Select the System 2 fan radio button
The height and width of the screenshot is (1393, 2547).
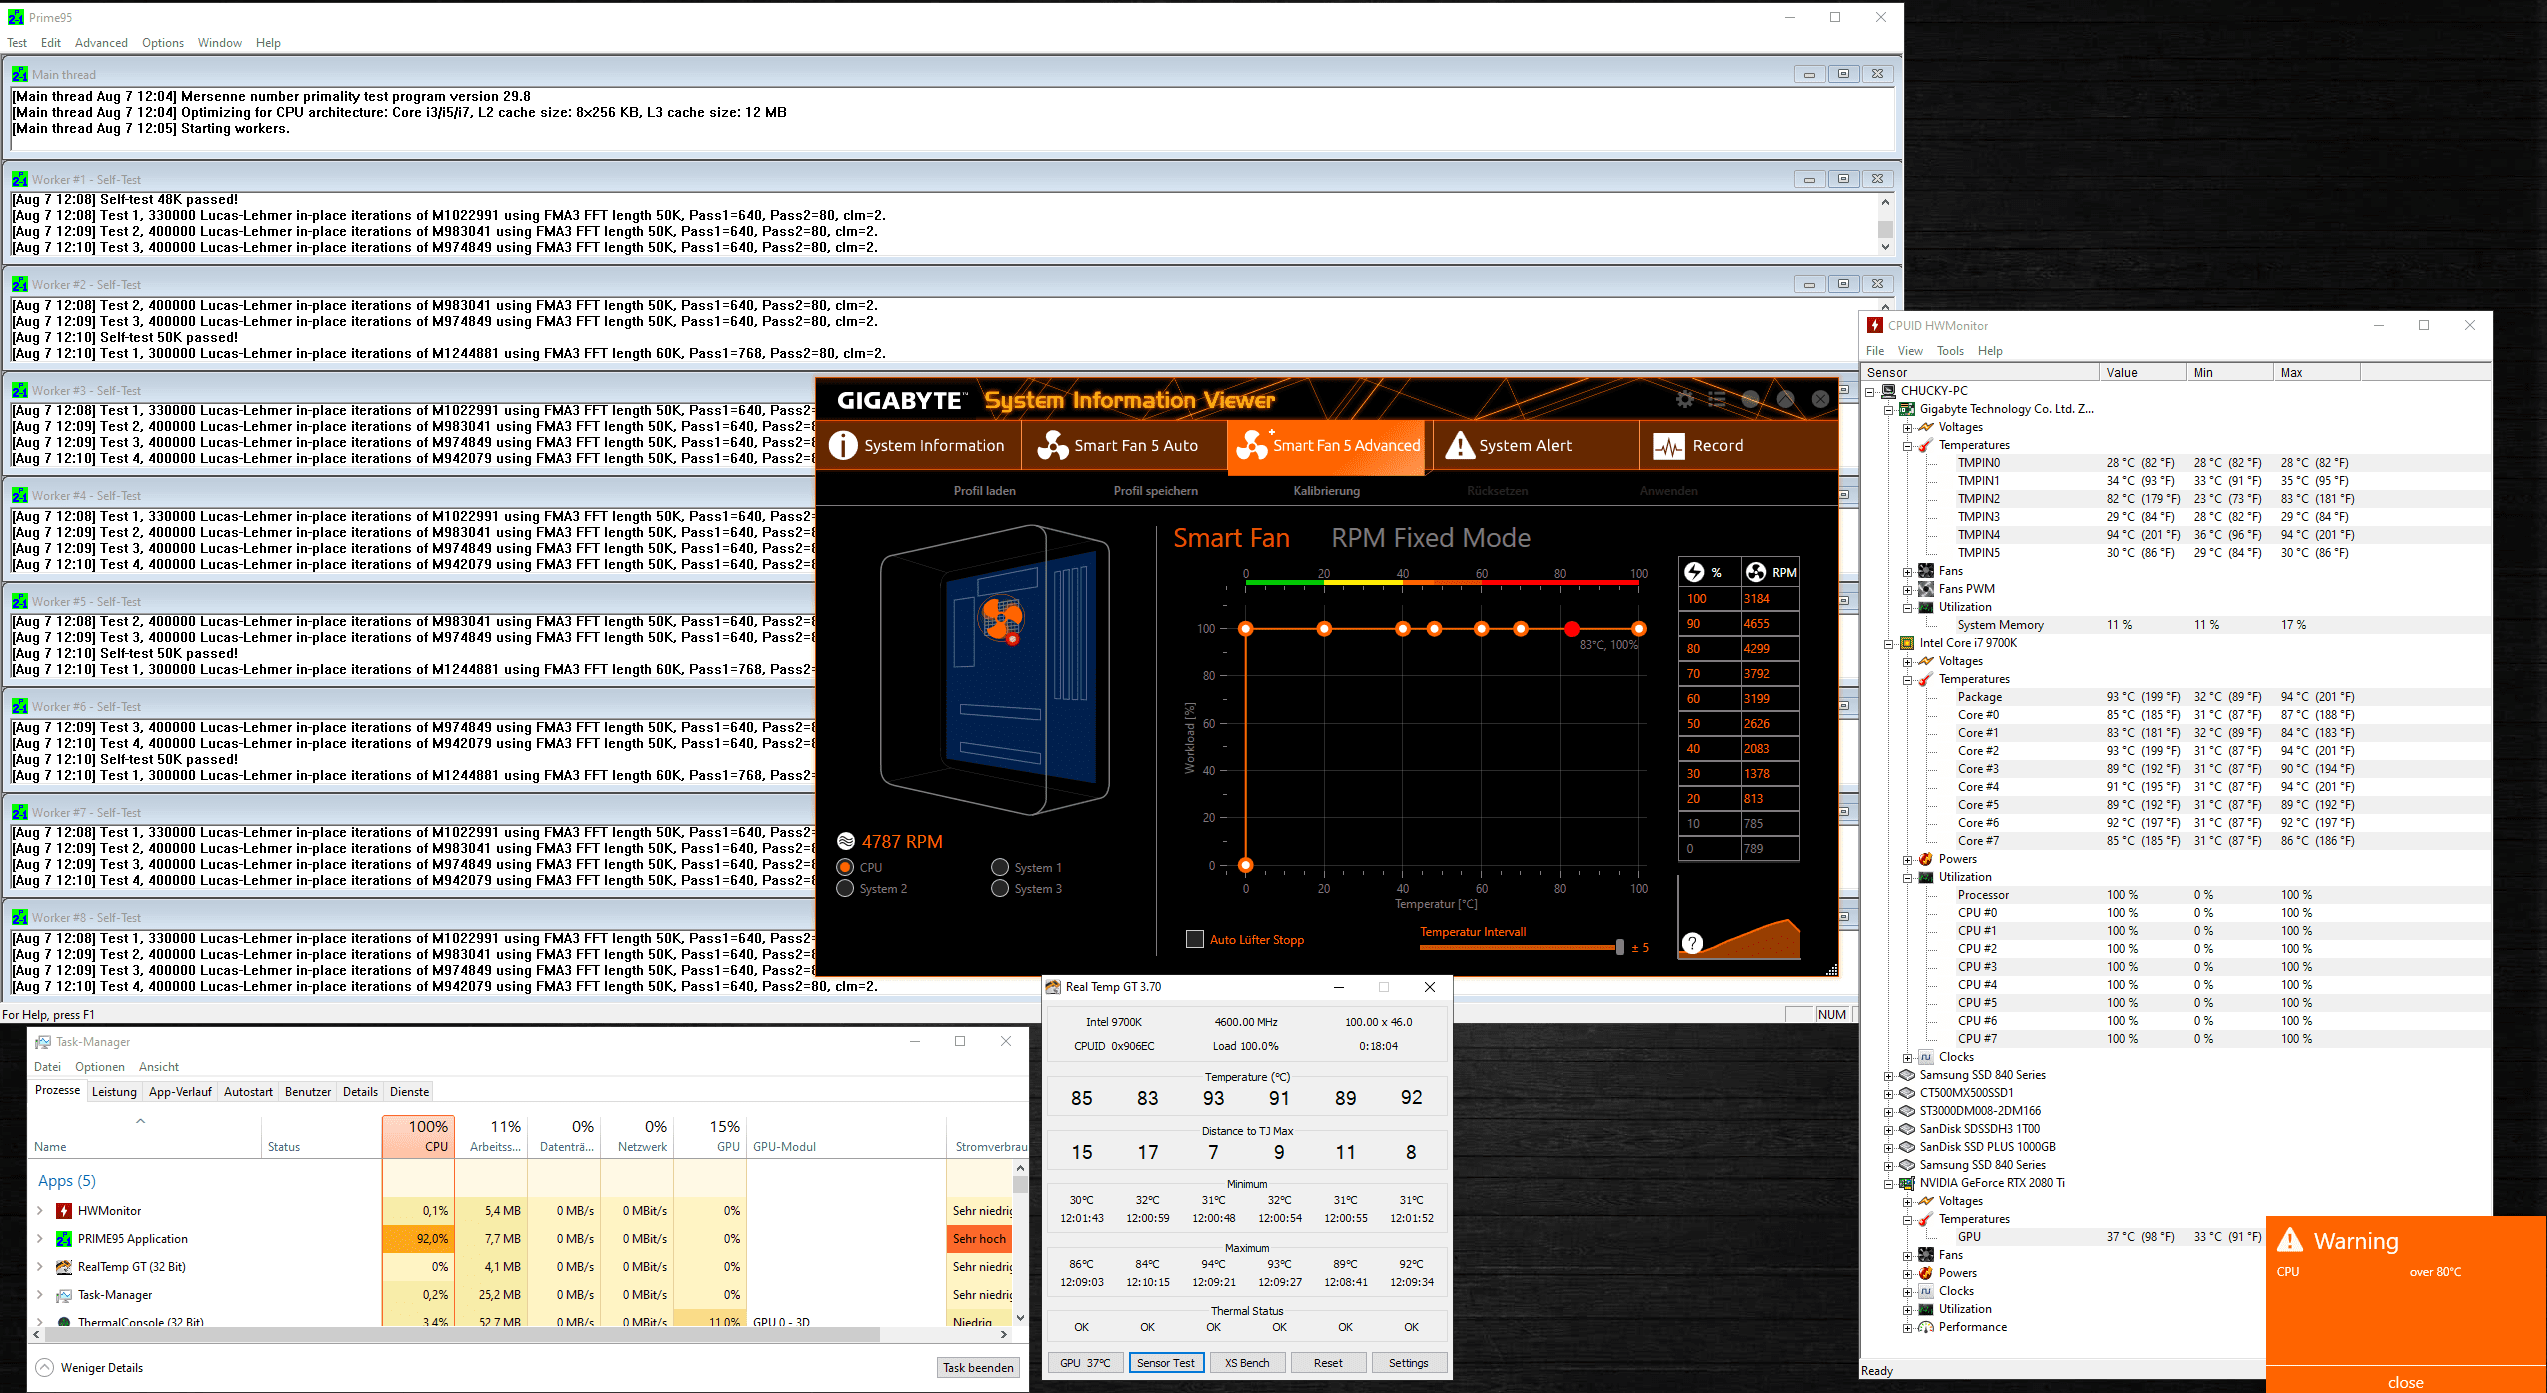click(x=845, y=888)
